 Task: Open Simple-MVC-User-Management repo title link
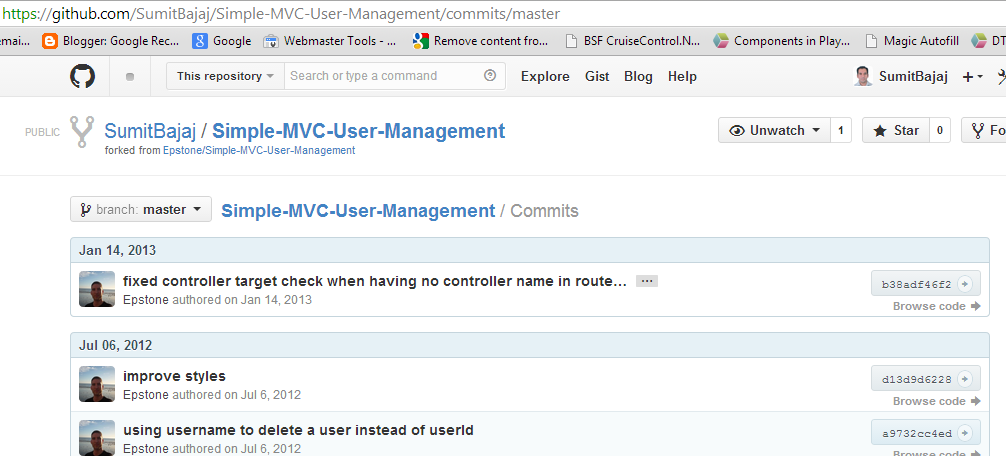[359, 131]
